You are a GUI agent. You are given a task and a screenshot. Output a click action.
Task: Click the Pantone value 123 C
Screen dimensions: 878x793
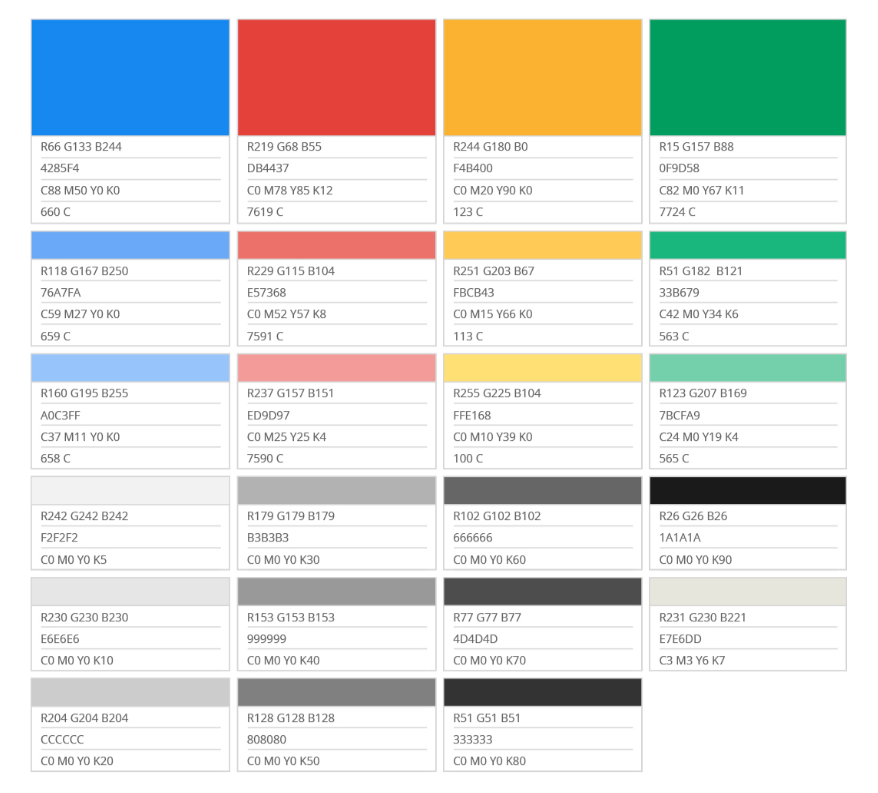(468, 212)
